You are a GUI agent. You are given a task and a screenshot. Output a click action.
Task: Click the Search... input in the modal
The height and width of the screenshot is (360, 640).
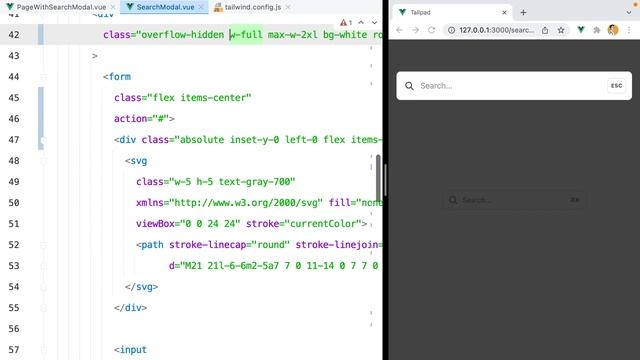coord(512,86)
